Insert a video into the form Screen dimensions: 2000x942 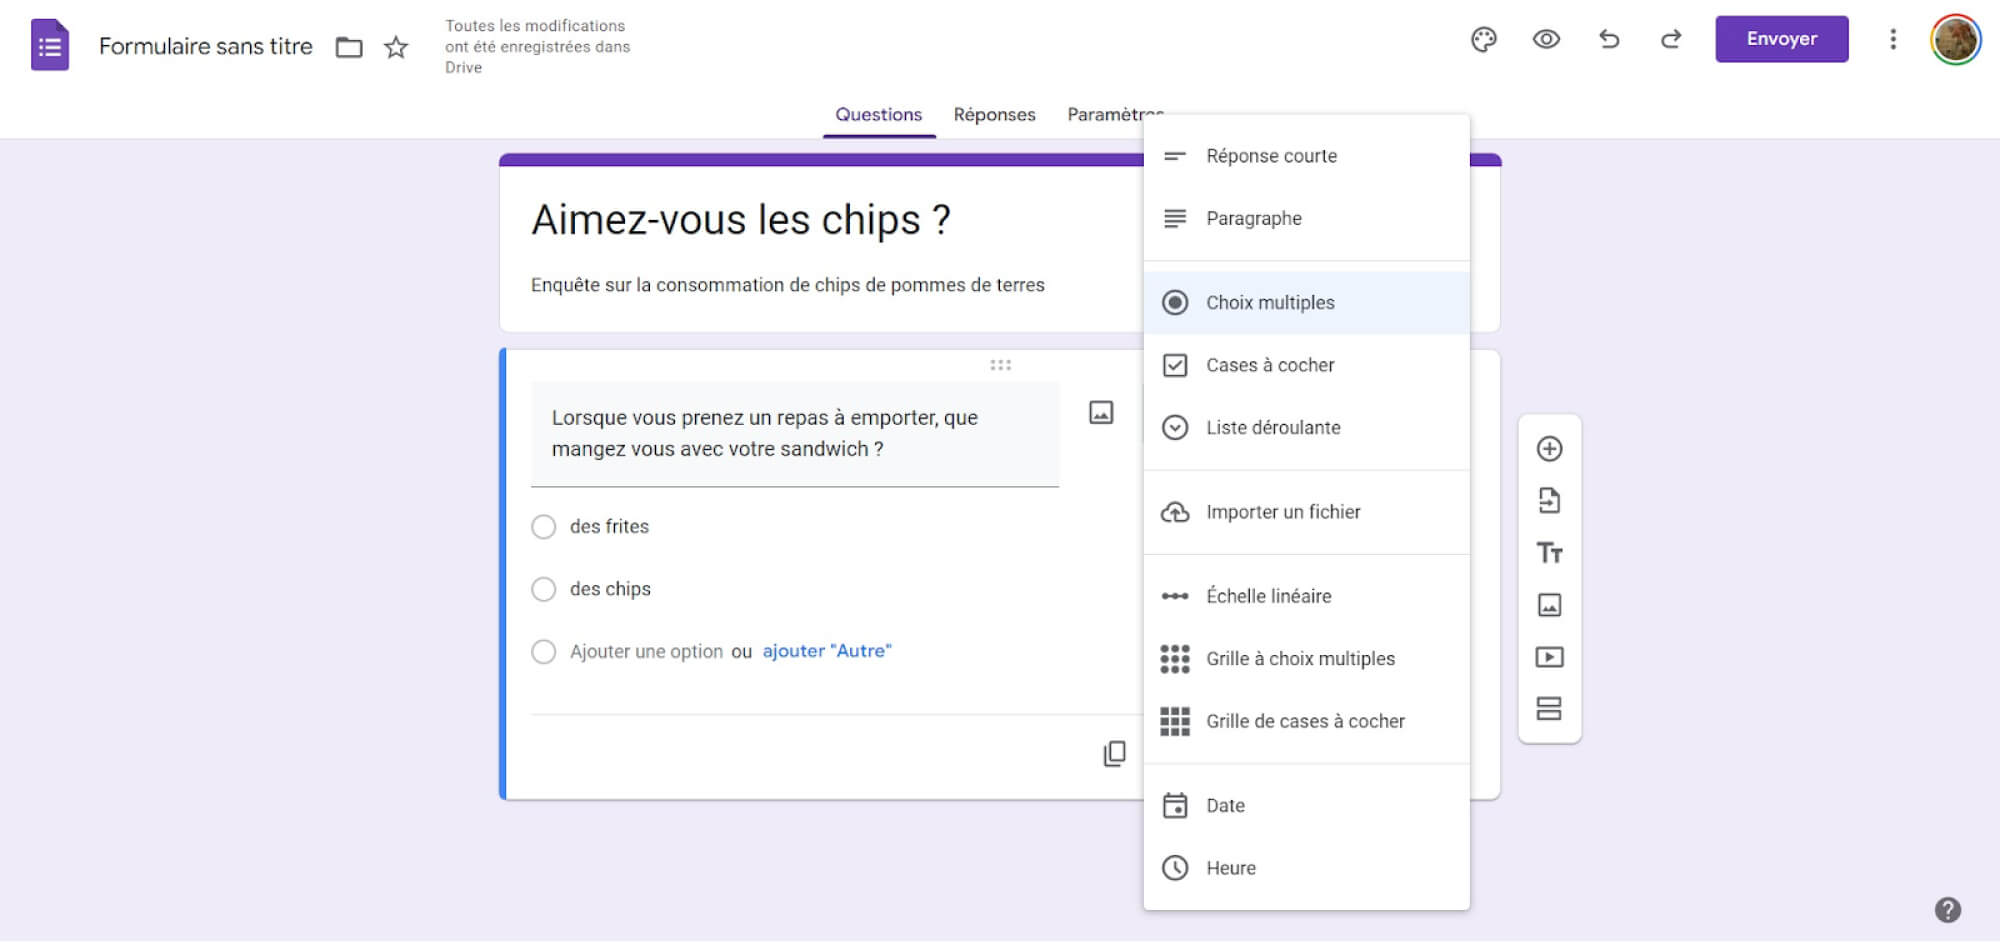tap(1549, 657)
